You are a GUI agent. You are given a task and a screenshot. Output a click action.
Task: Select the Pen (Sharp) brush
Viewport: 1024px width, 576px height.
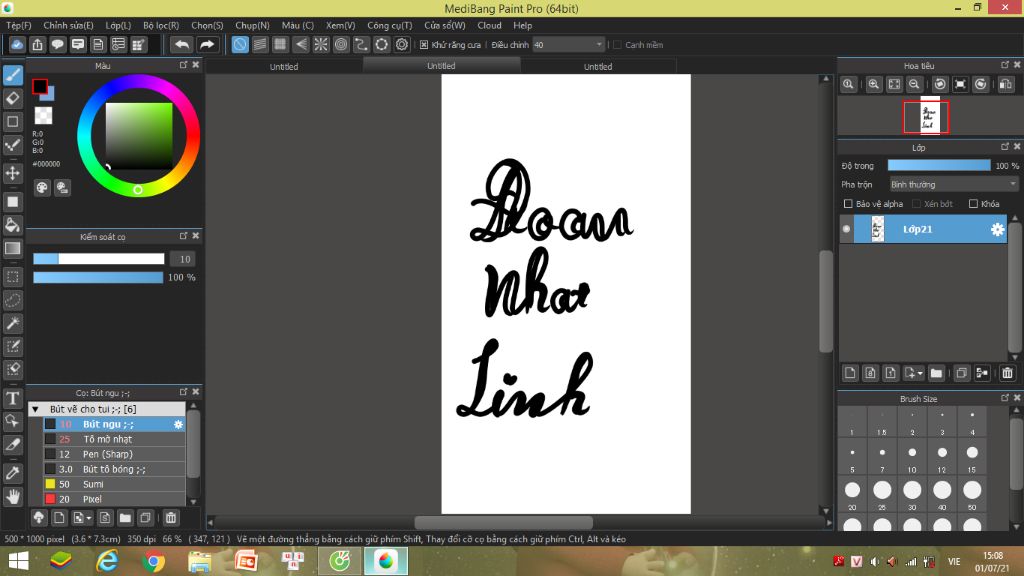[x=114, y=455]
